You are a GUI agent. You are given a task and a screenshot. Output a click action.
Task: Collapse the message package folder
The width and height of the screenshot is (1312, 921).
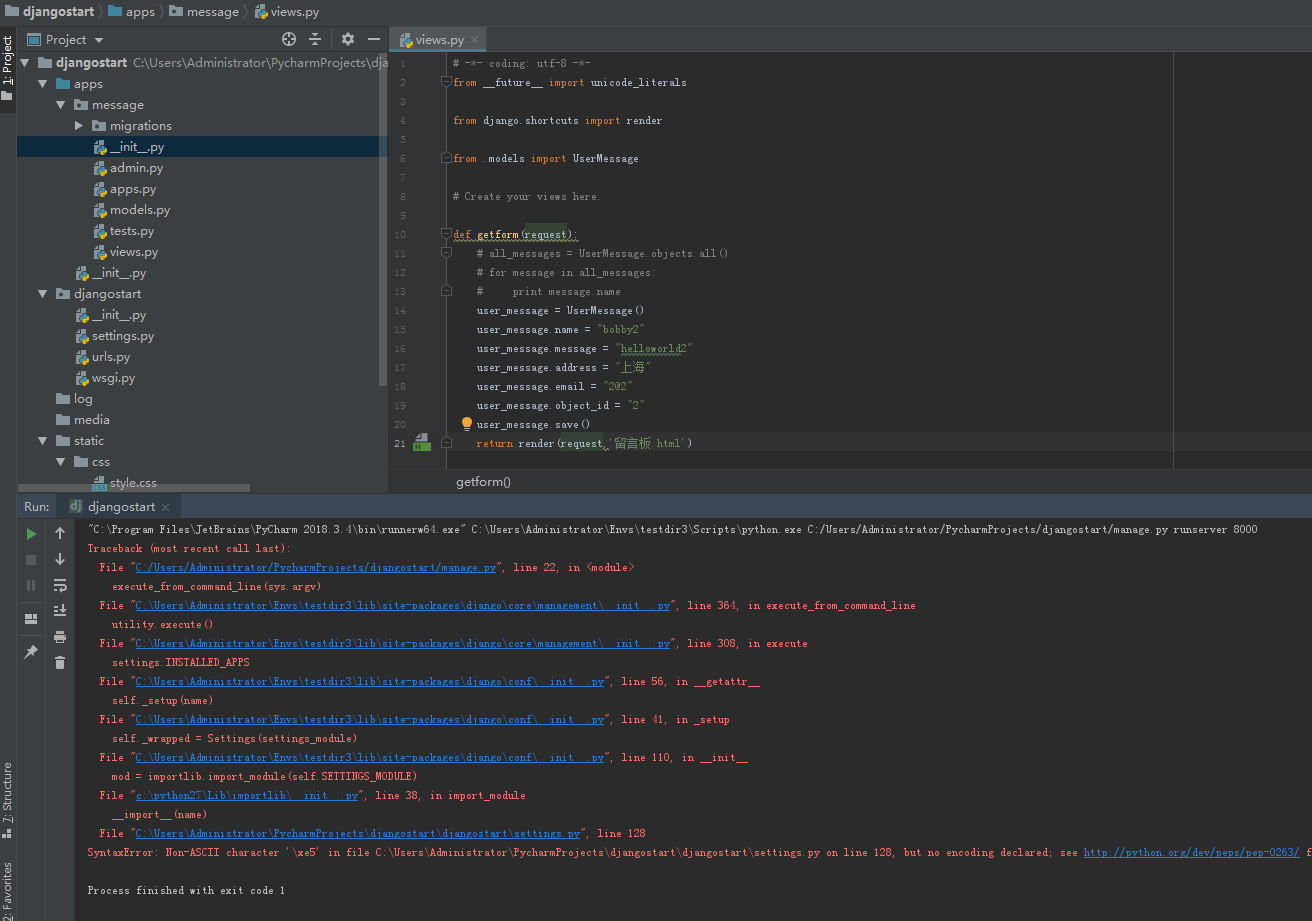pyautogui.click(x=61, y=105)
